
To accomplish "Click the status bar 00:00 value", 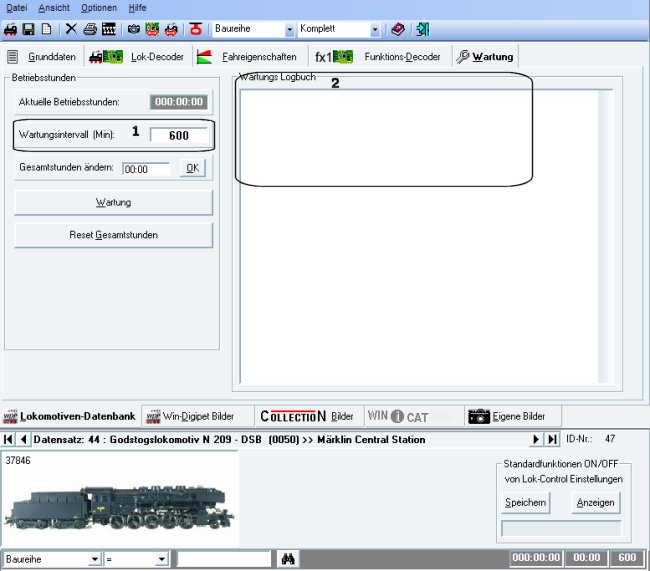I will click(586, 558).
